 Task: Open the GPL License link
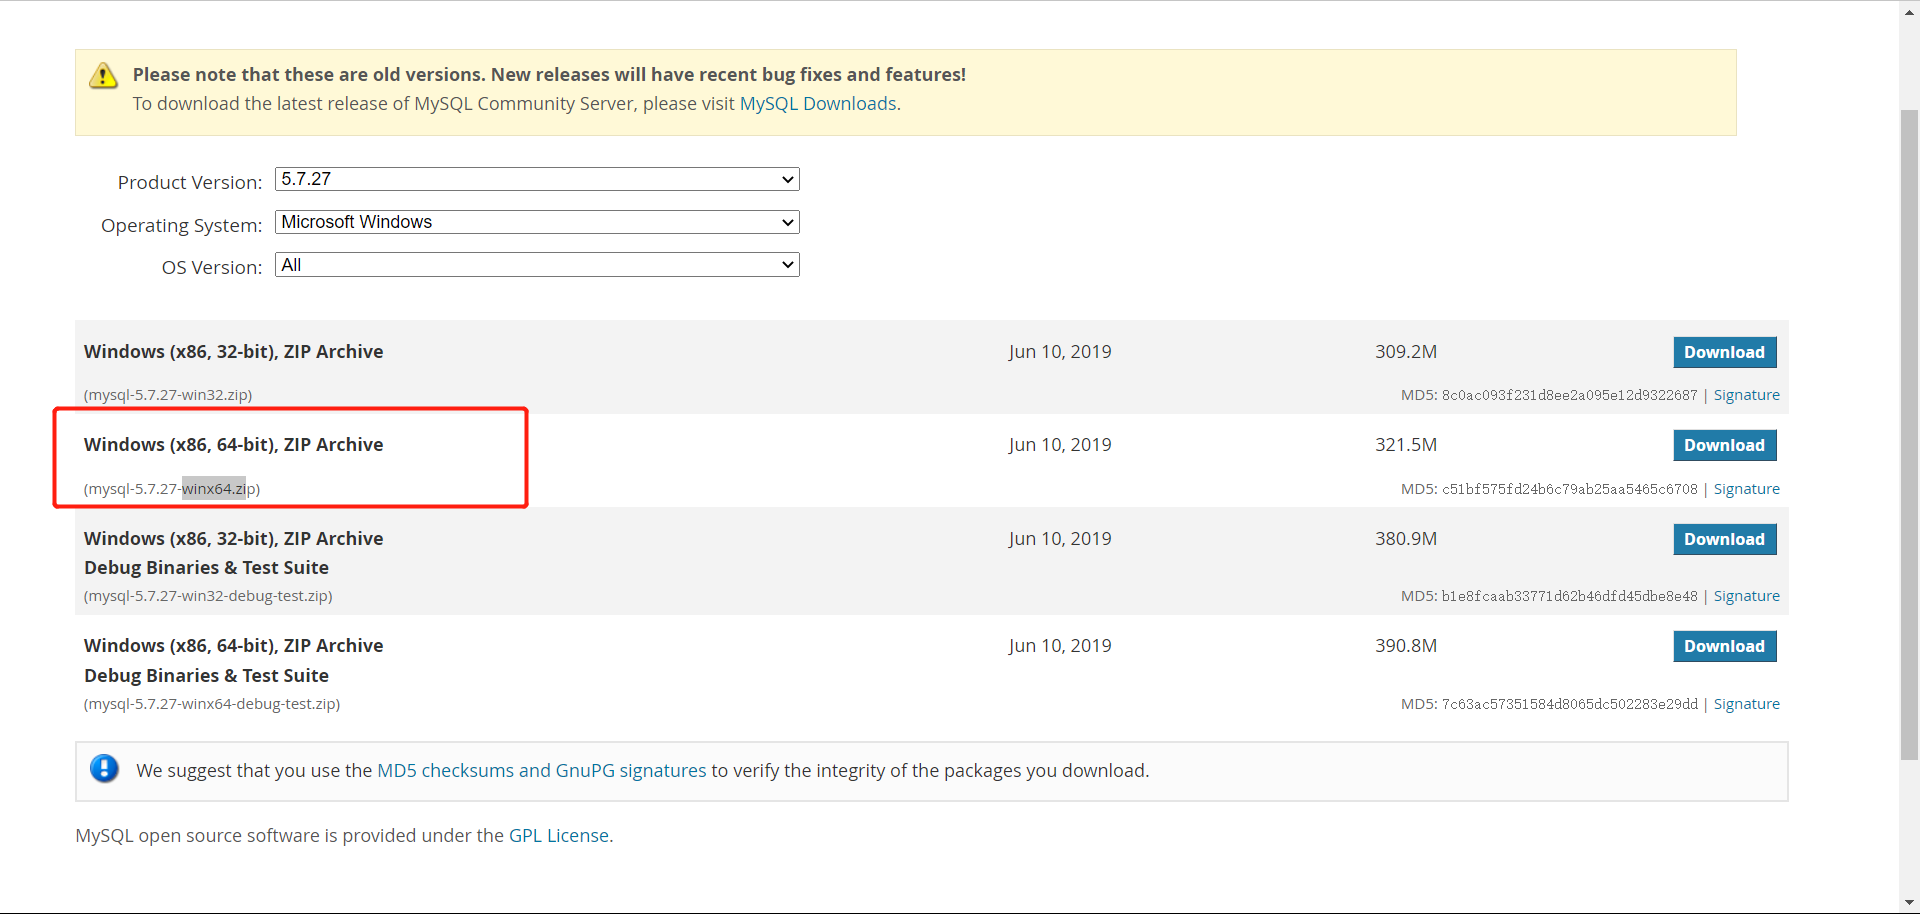coord(559,835)
